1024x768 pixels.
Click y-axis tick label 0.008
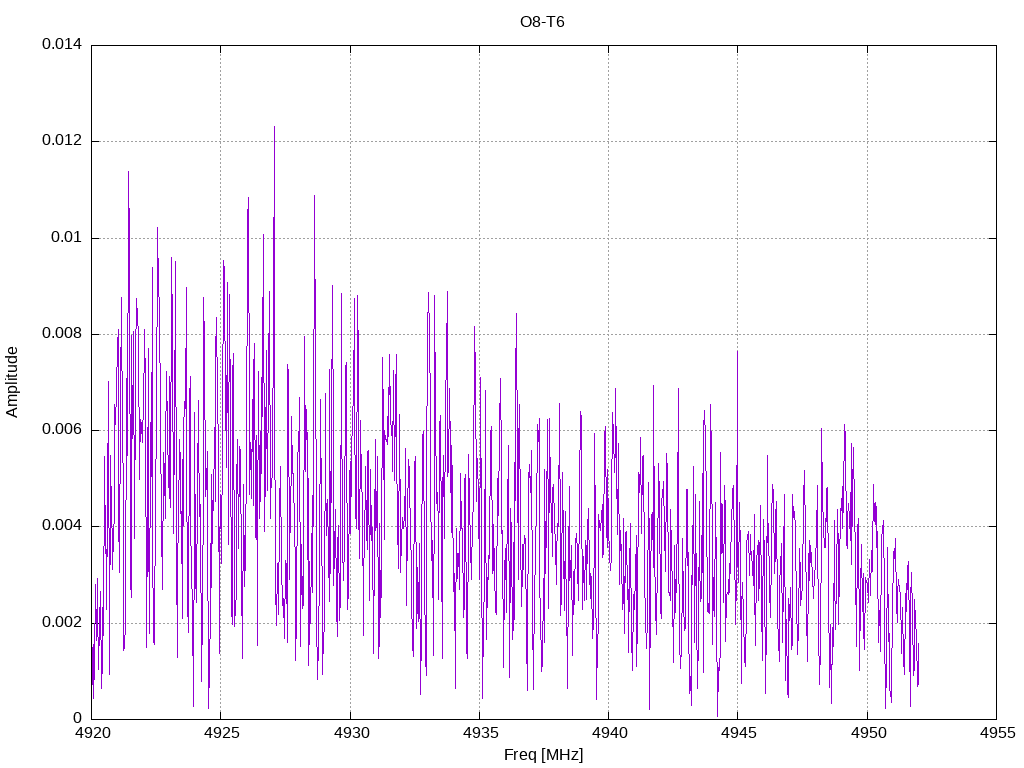tap(62, 333)
